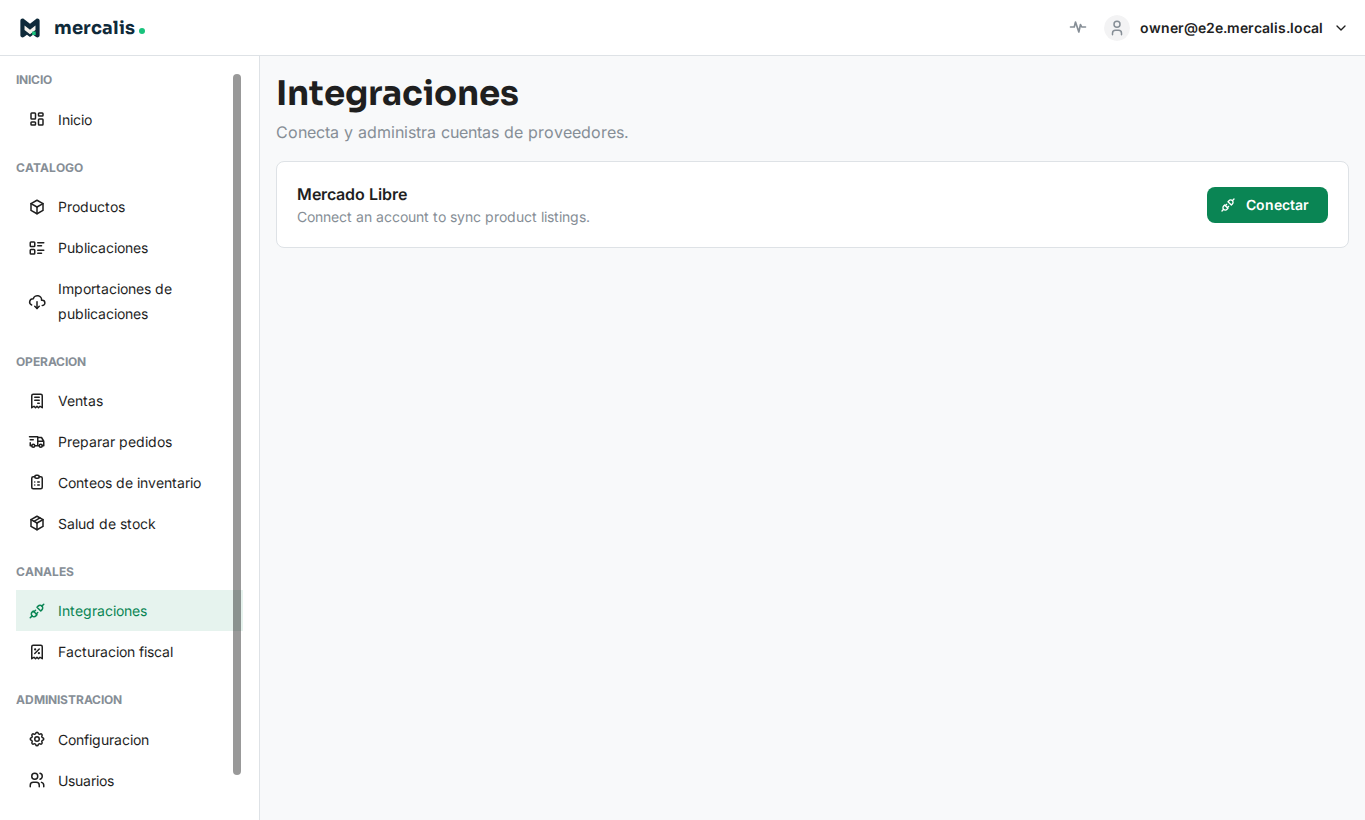Click the Mercalis logo icon
The width and height of the screenshot is (1365, 820).
[30, 28]
